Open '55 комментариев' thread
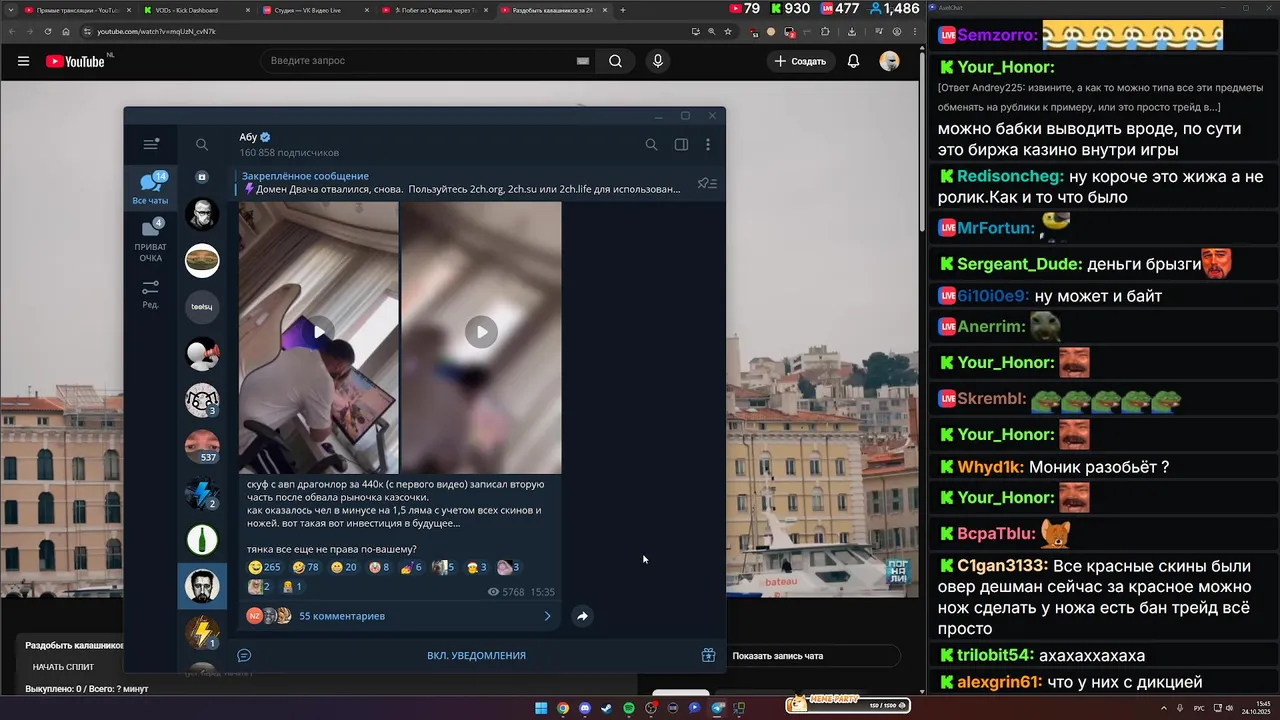 click(x=342, y=616)
